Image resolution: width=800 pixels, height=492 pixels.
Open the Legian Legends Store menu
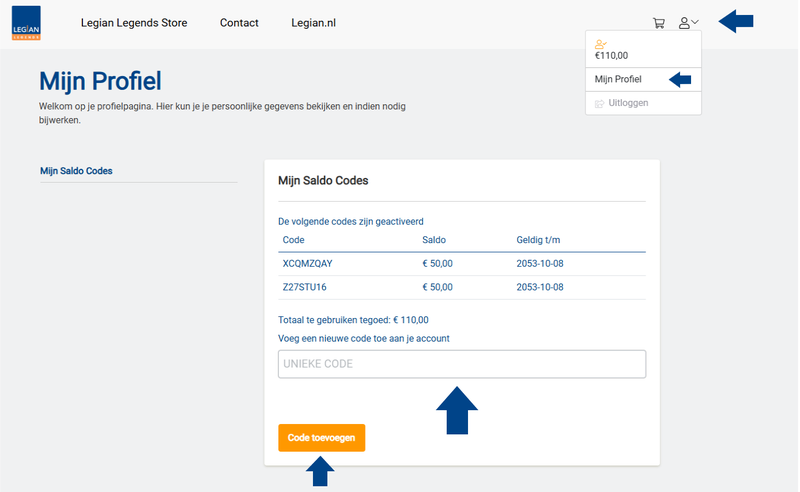coord(134,23)
